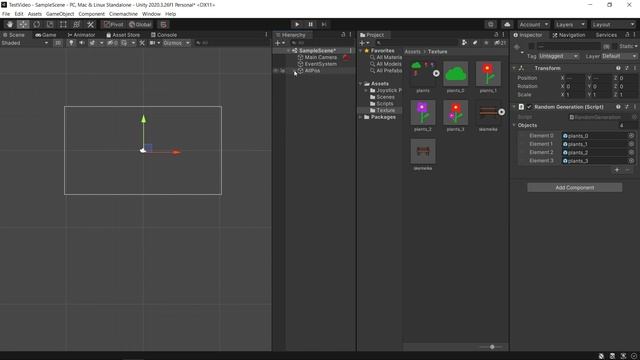Switch to the Game tab
Viewport: 640px width, 360px height.
(x=46, y=35)
